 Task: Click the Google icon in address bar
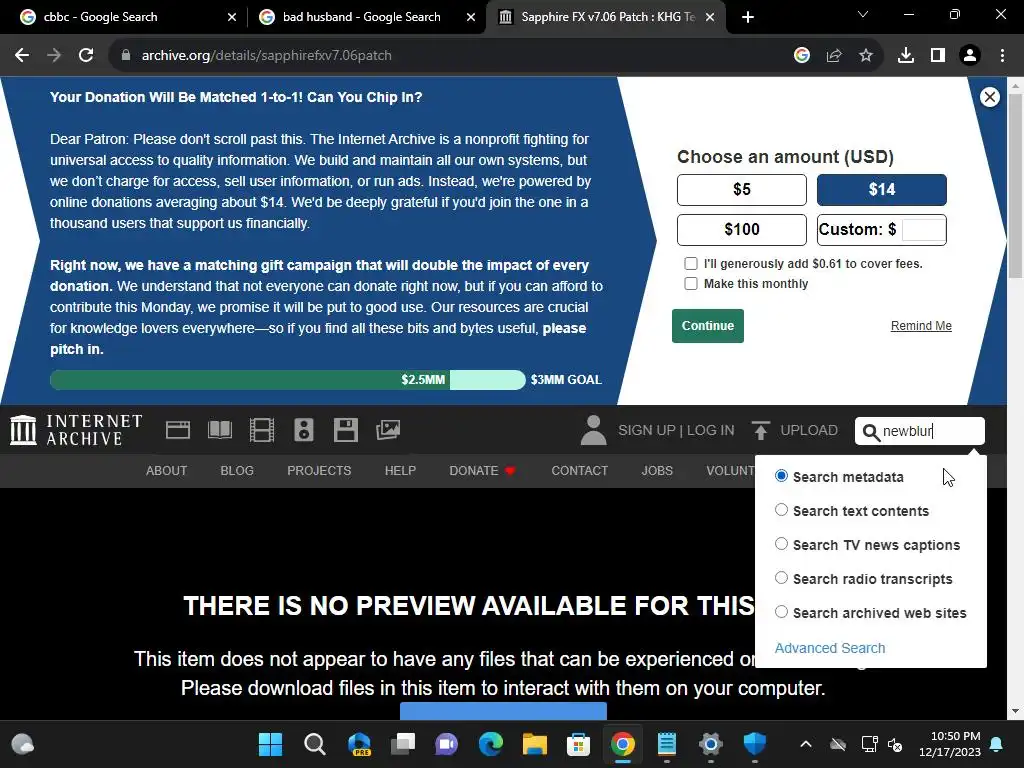click(802, 56)
